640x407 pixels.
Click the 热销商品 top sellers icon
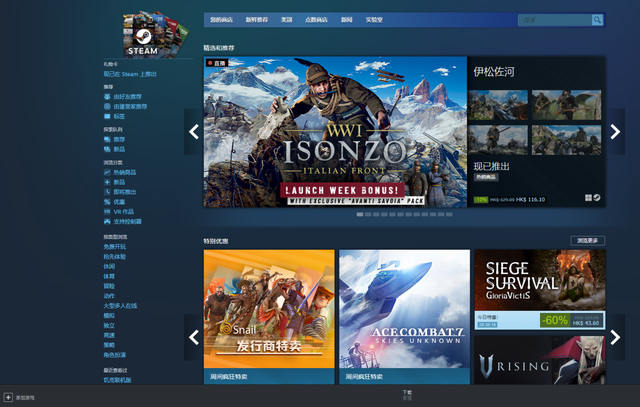pyautogui.click(x=107, y=173)
